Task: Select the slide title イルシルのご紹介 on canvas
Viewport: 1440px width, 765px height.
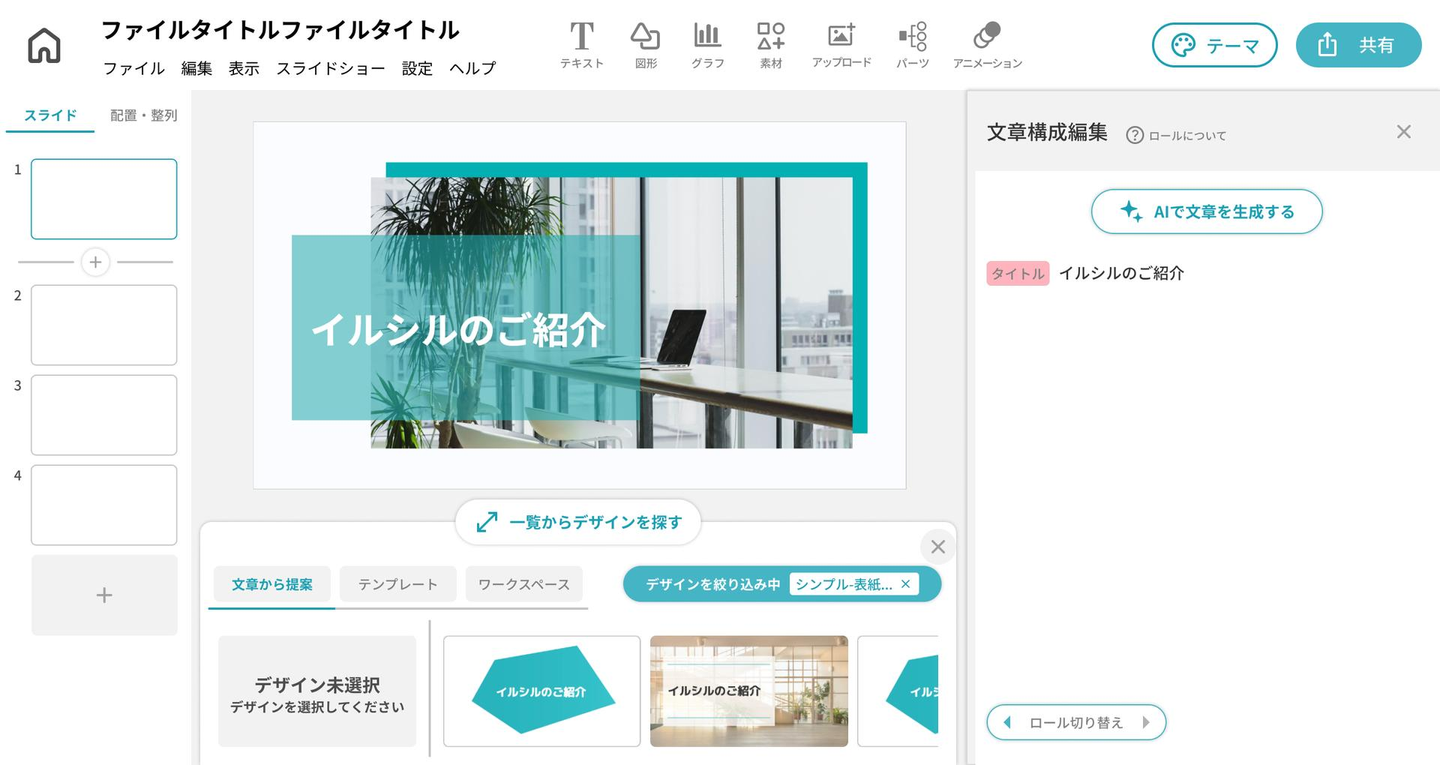Action: [459, 329]
